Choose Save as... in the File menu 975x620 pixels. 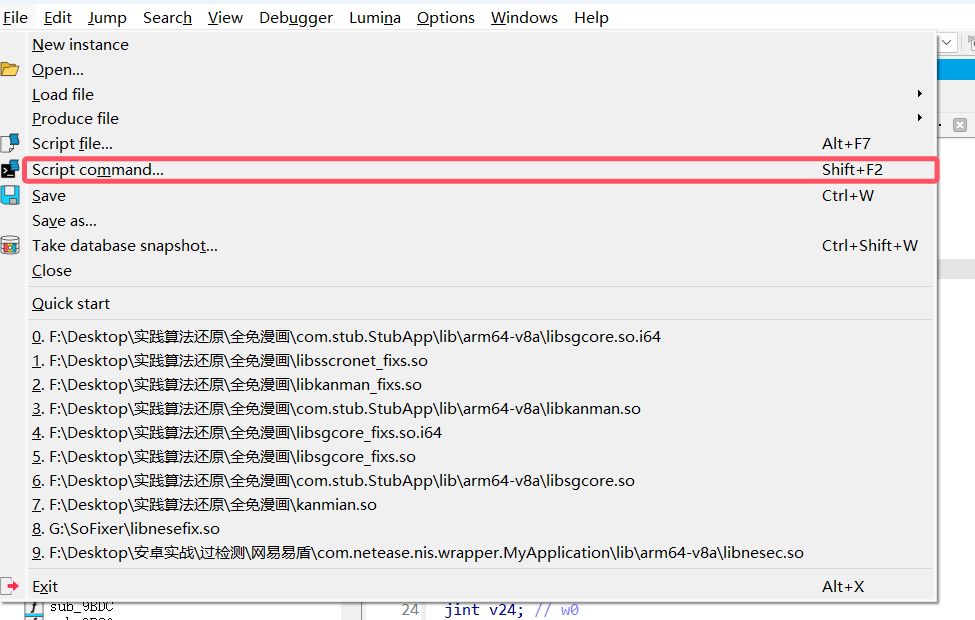point(62,220)
